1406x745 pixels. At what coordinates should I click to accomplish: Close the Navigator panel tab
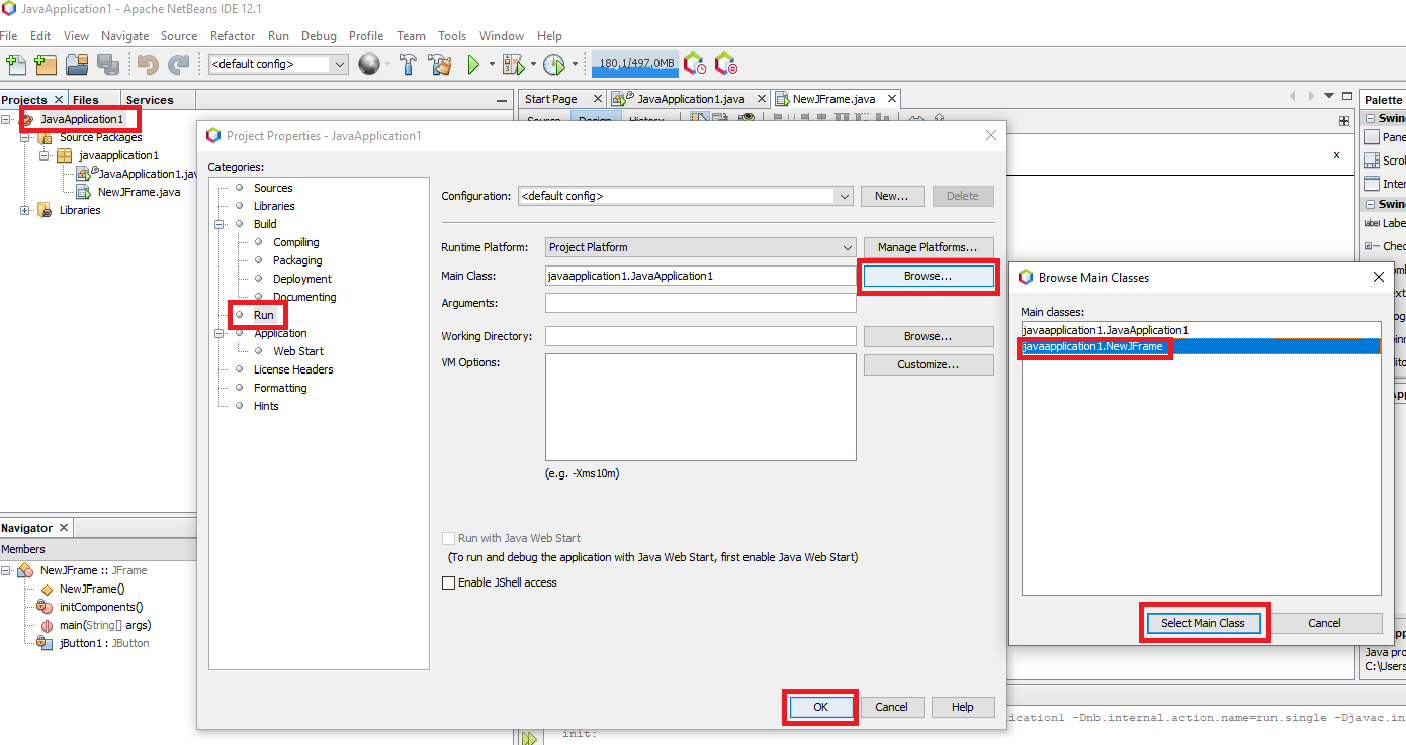coord(64,527)
